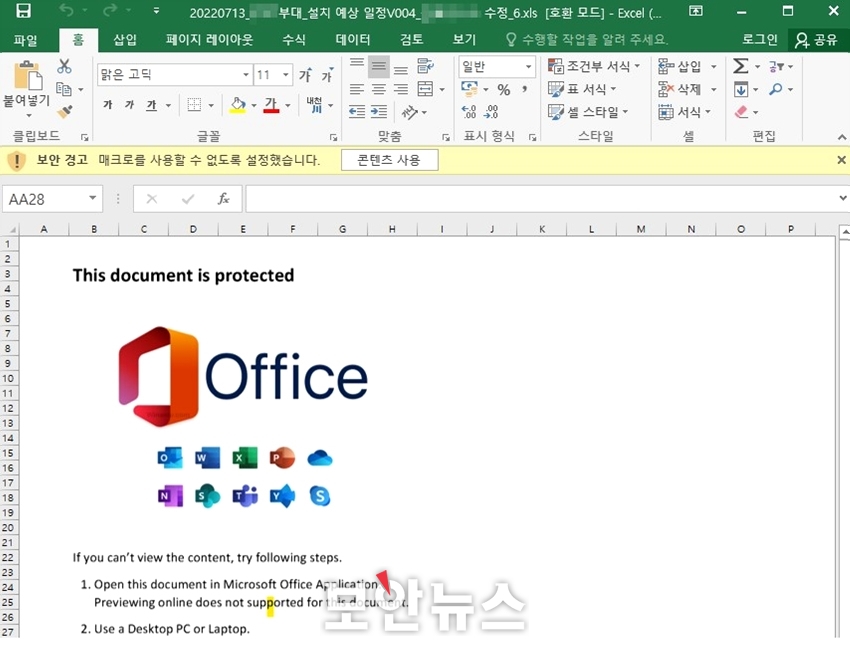Increase the cell indent
The height and width of the screenshot is (646, 850).
coord(379,112)
